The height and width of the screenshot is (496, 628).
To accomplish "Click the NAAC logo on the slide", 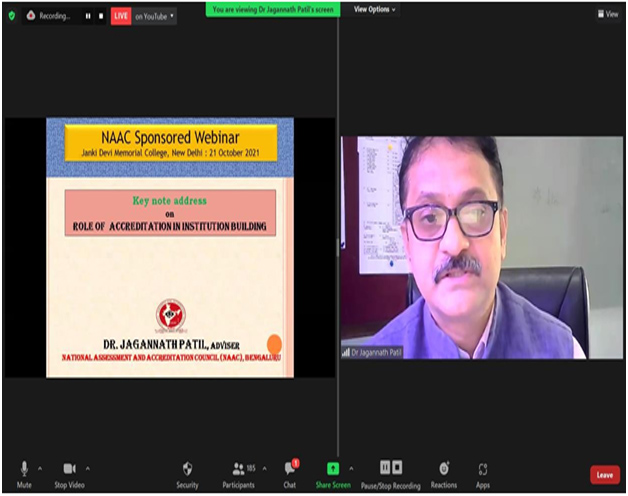I will [171, 317].
